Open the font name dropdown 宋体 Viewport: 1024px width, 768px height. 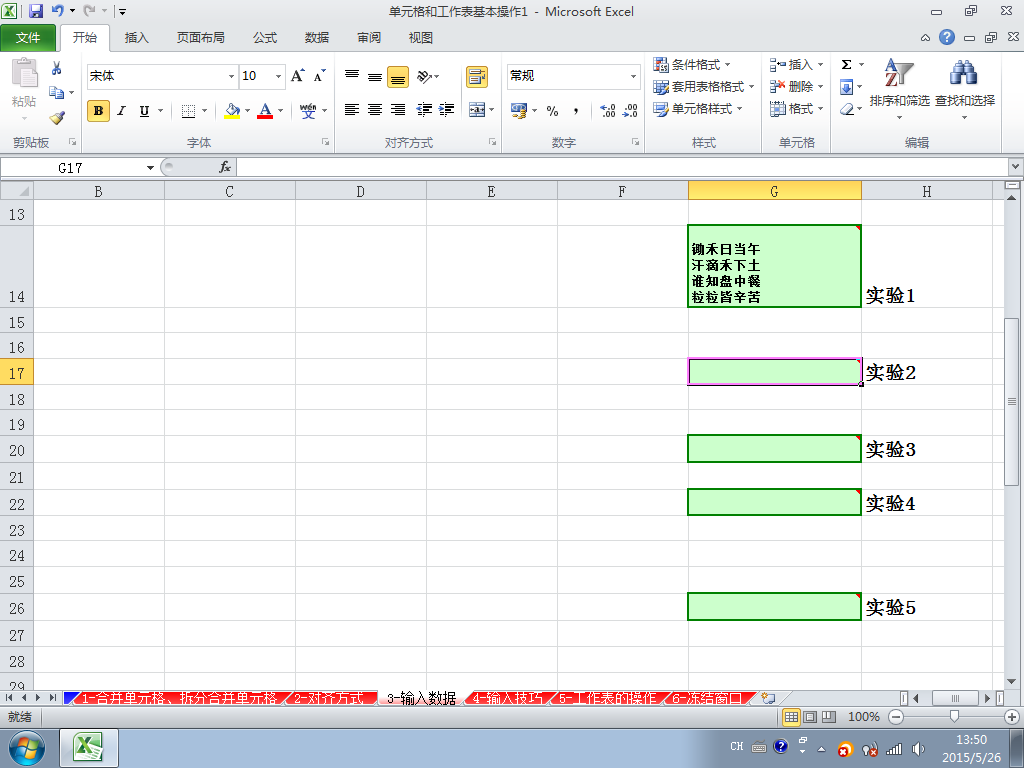coord(231,76)
